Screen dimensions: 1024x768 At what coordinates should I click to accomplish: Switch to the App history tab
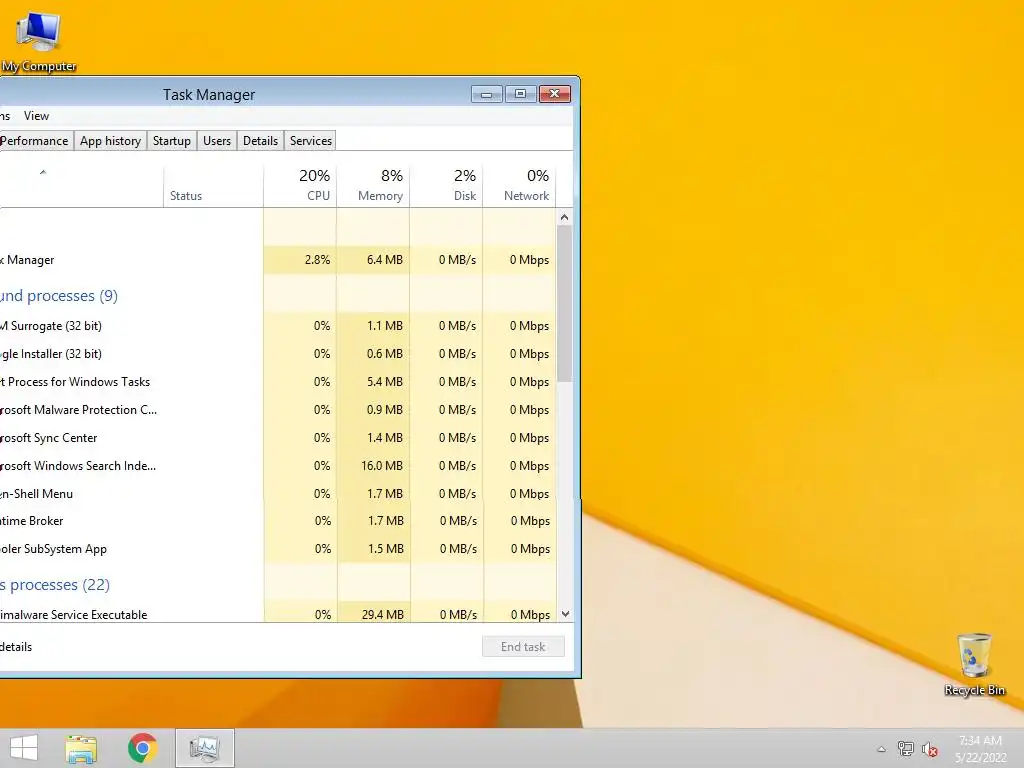(110, 140)
